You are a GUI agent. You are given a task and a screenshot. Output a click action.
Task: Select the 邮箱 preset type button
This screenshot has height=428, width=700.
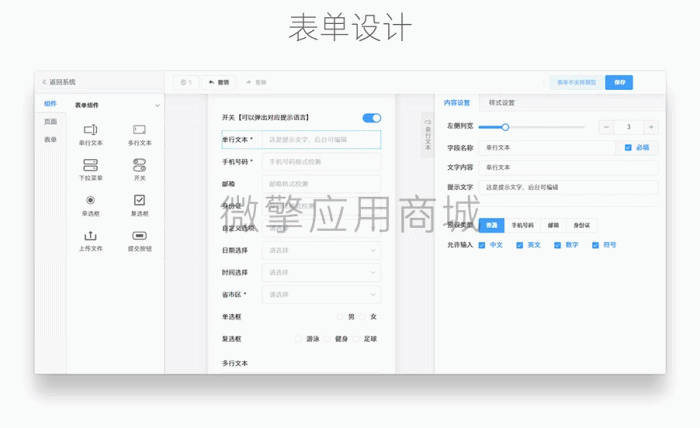click(553, 225)
